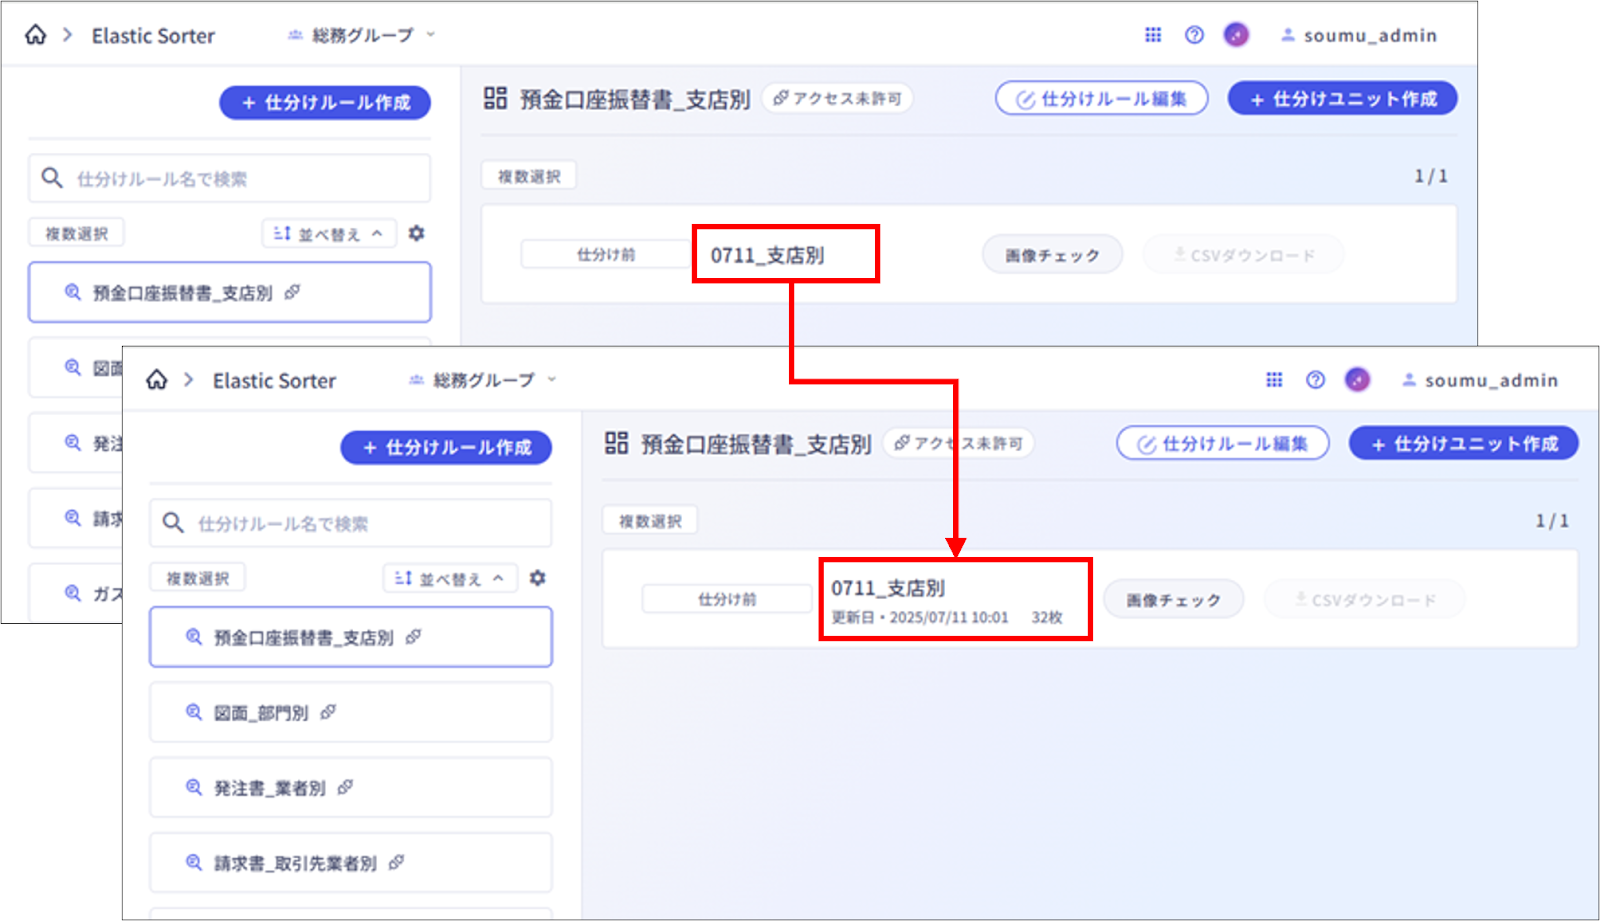The height and width of the screenshot is (921, 1600).
Task: Open the soumu_admin user menu in foreground window
Action: point(1480,380)
